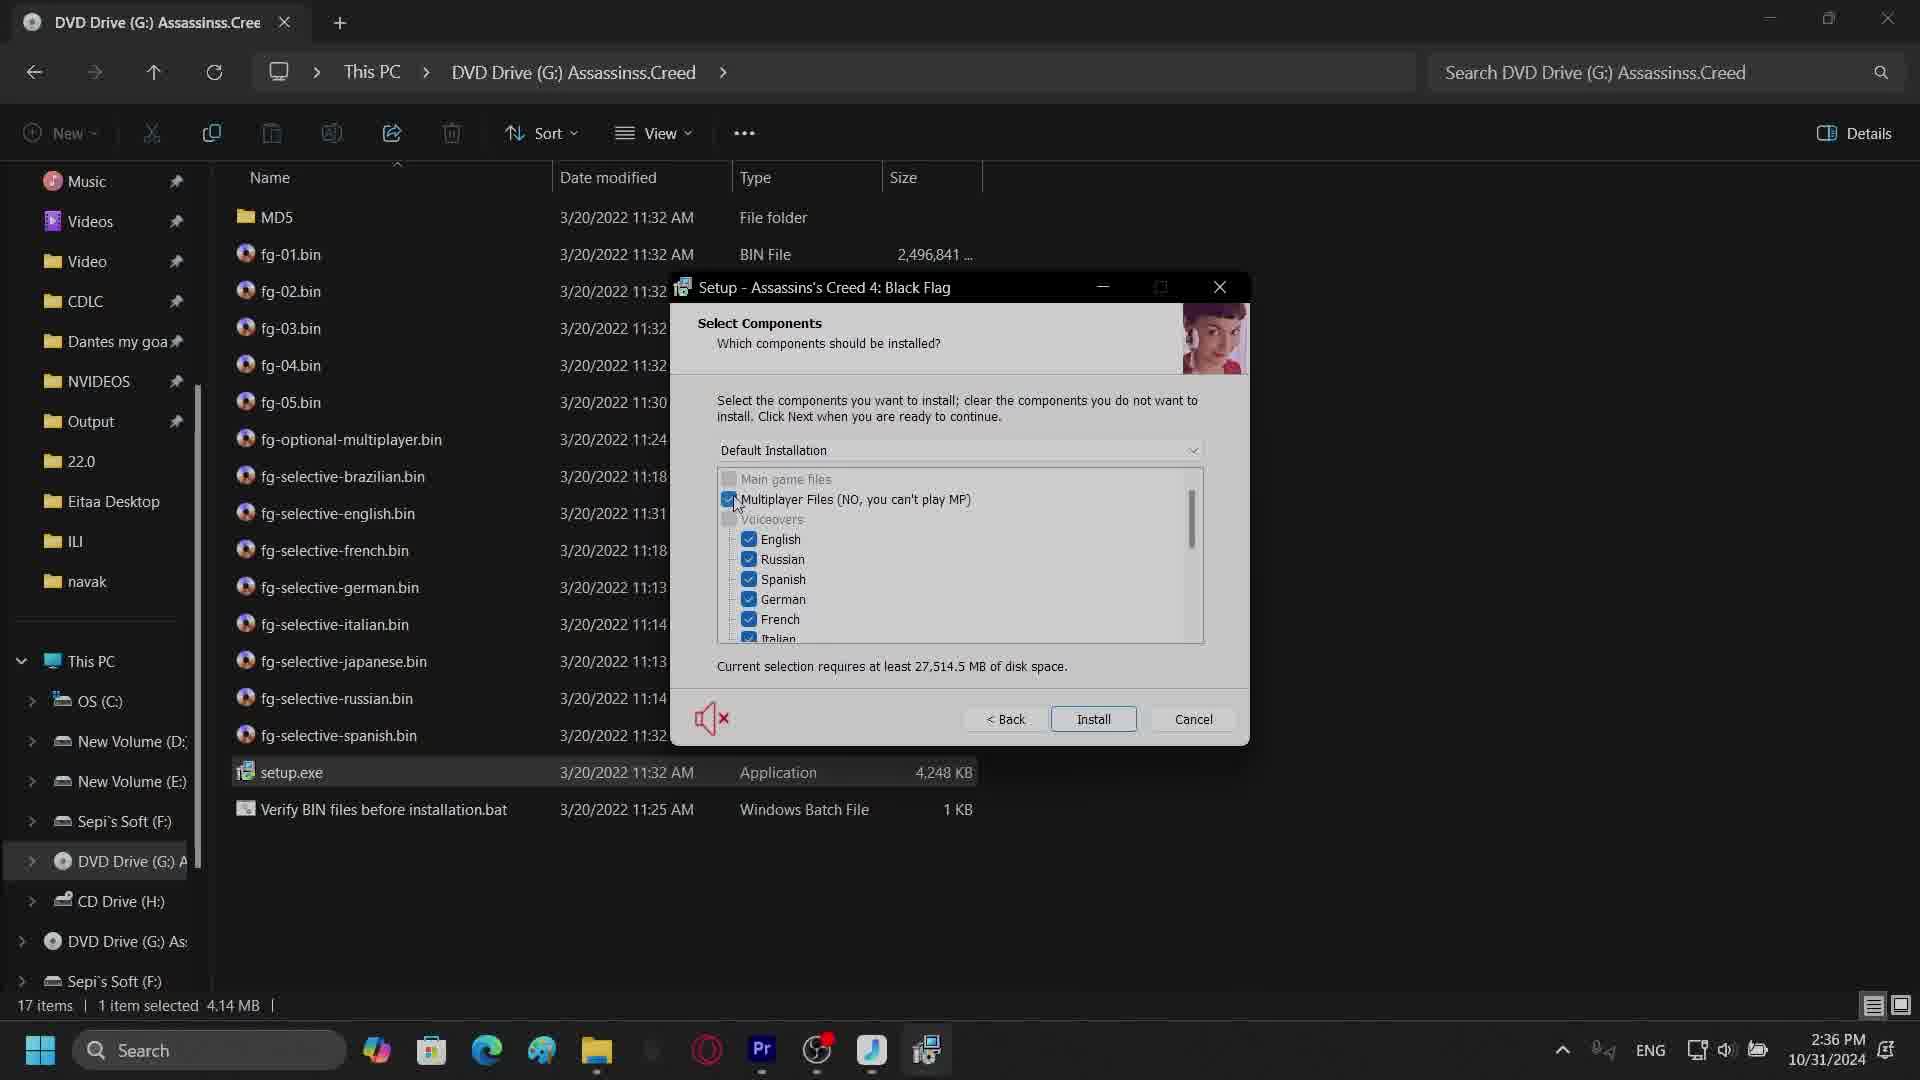Screen dimensions: 1920x1080
Task: Open Microsoft Store from taskbar
Action: coord(431,1050)
